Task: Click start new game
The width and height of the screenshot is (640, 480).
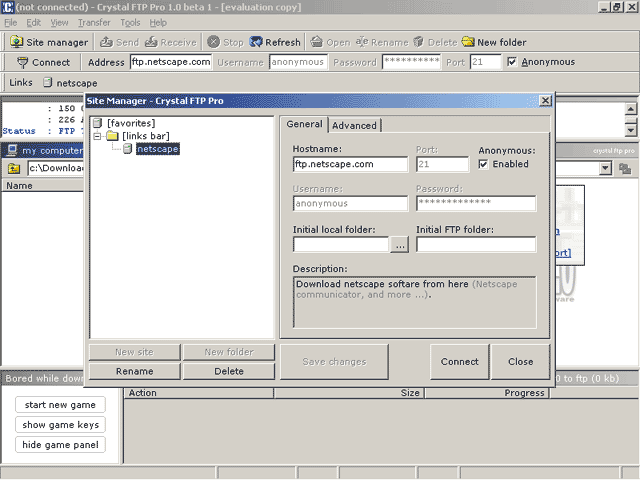Action: coord(60,405)
